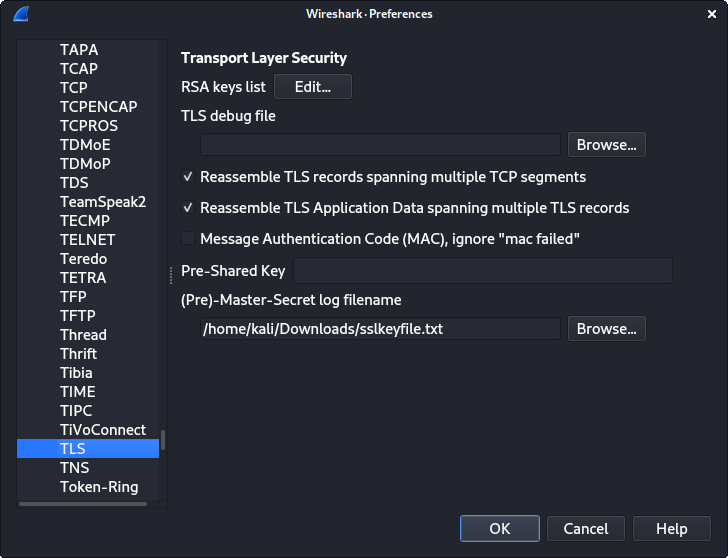
Task: Toggle Reassemble TLS records spanning TCP segments
Action: [188, 177]
